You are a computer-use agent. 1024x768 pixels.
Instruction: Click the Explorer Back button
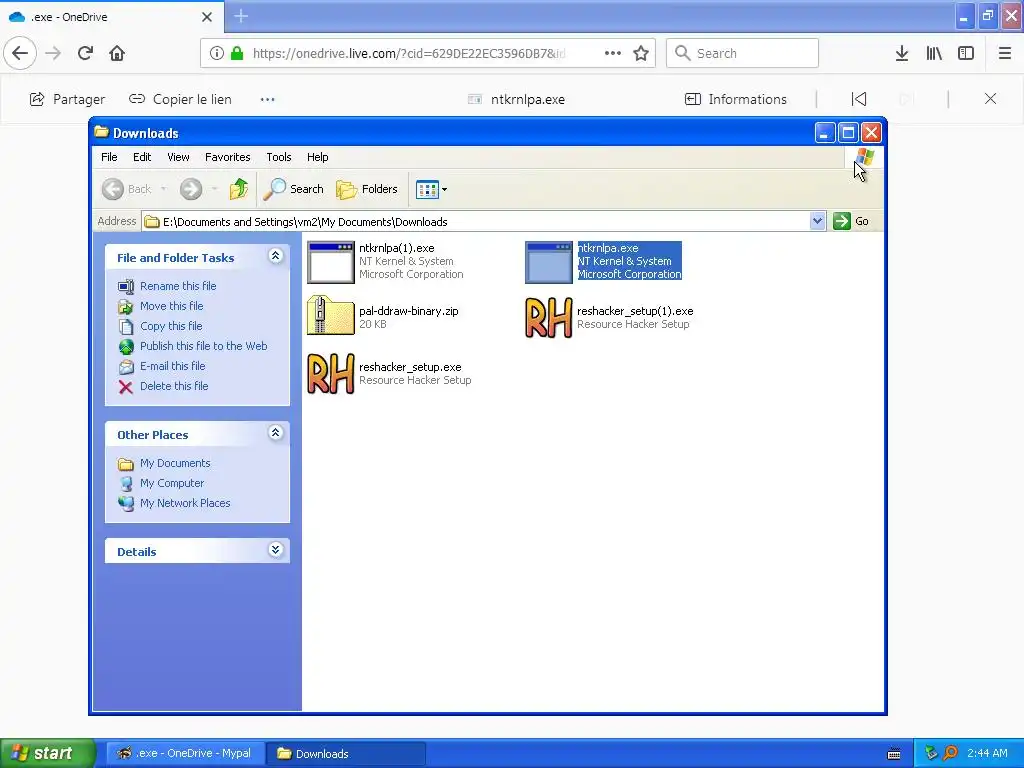click(x=127, y=189)
